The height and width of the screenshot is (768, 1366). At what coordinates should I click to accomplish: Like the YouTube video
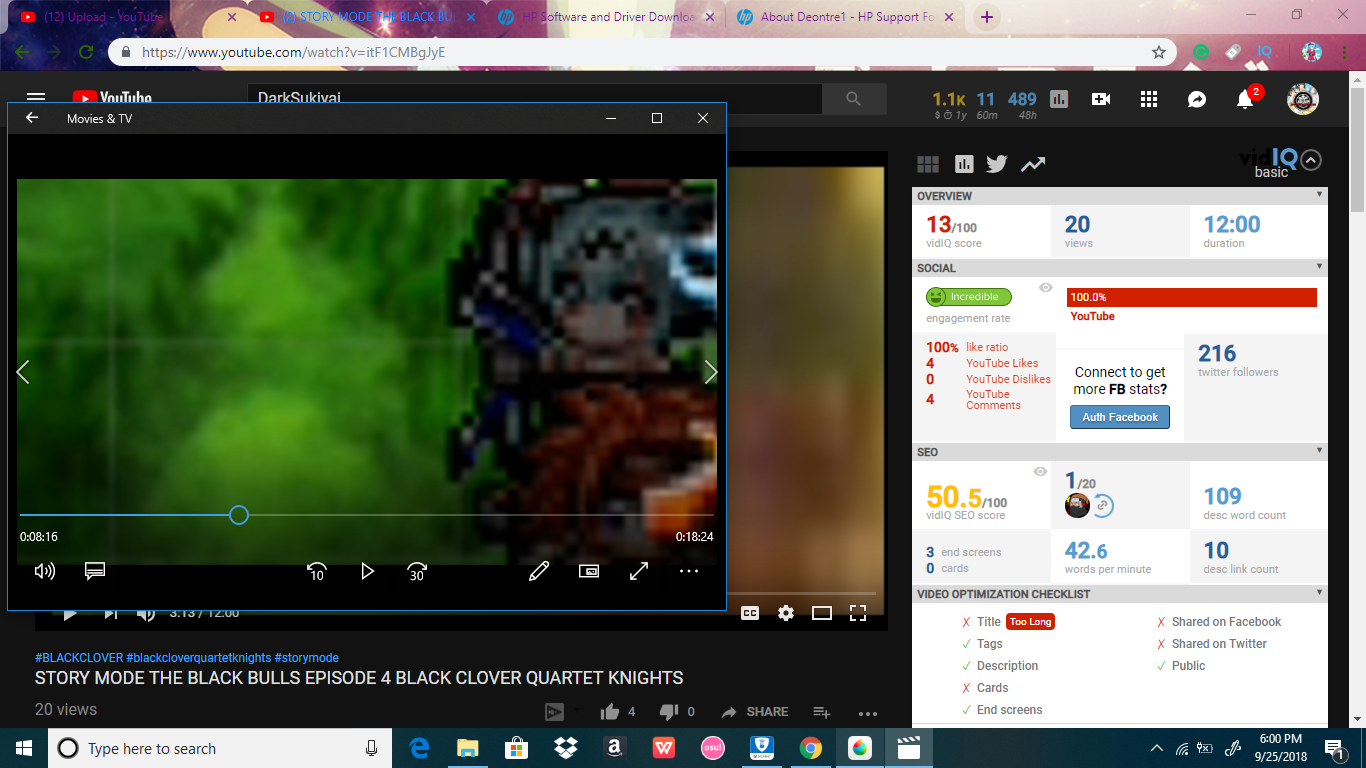point(610,712)
